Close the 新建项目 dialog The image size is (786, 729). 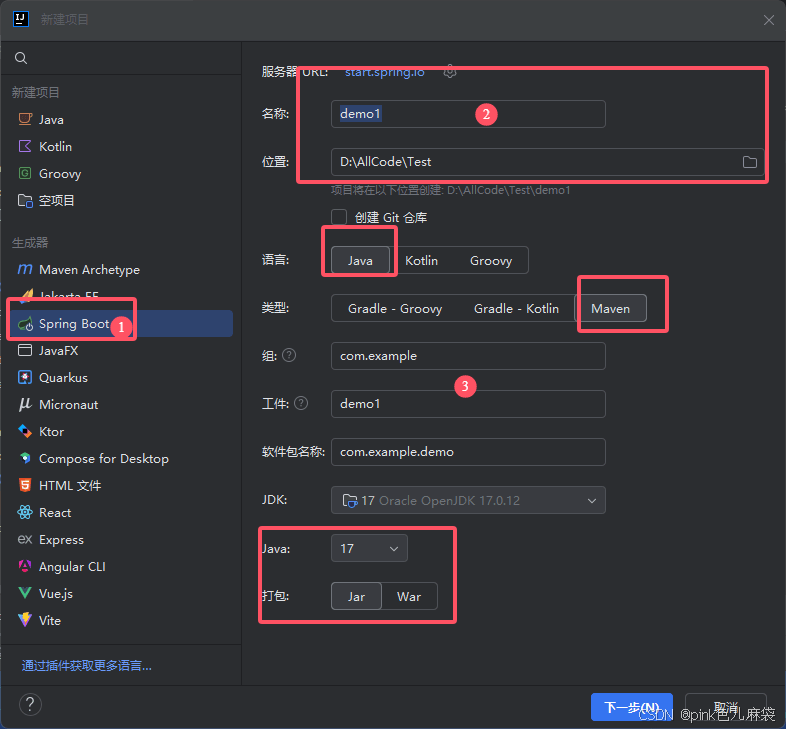click(x=768, y=20)
